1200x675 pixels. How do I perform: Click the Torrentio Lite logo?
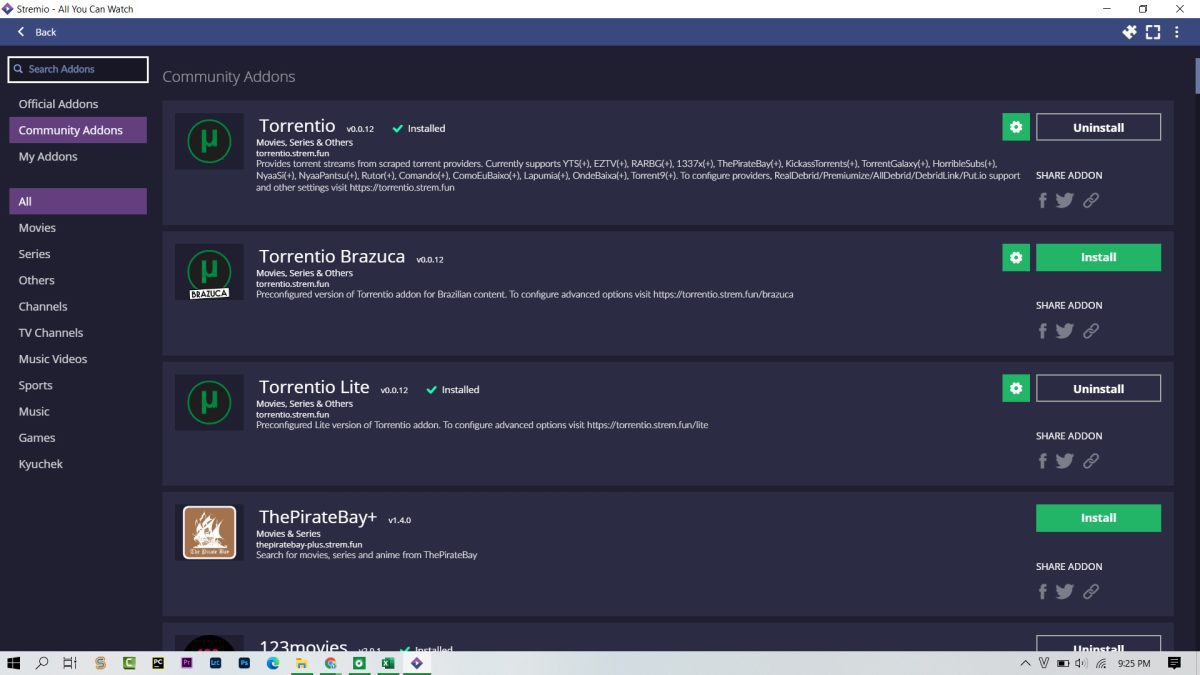click(209, 402)
